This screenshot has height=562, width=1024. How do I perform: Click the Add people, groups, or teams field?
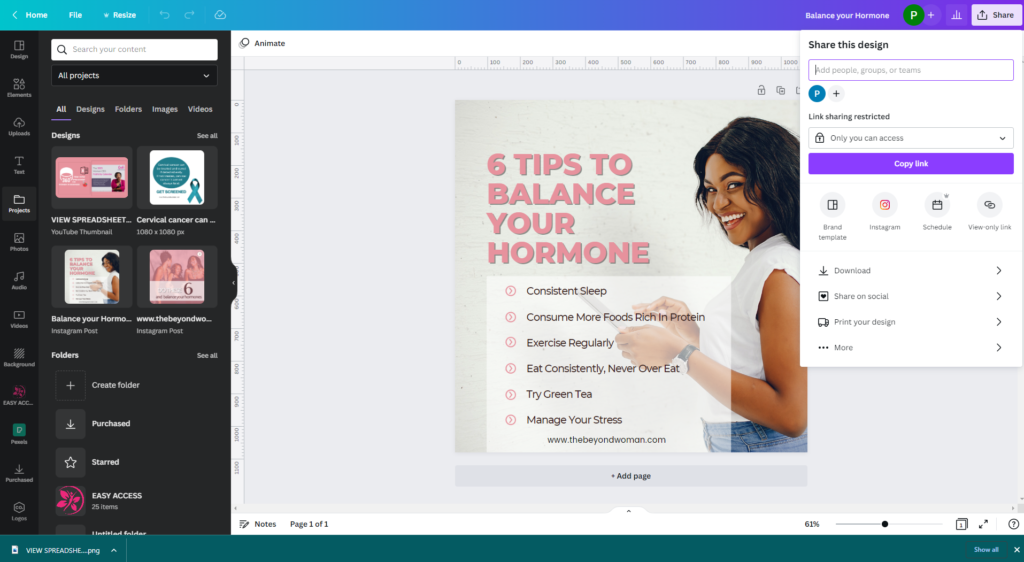tap(910, 70)
